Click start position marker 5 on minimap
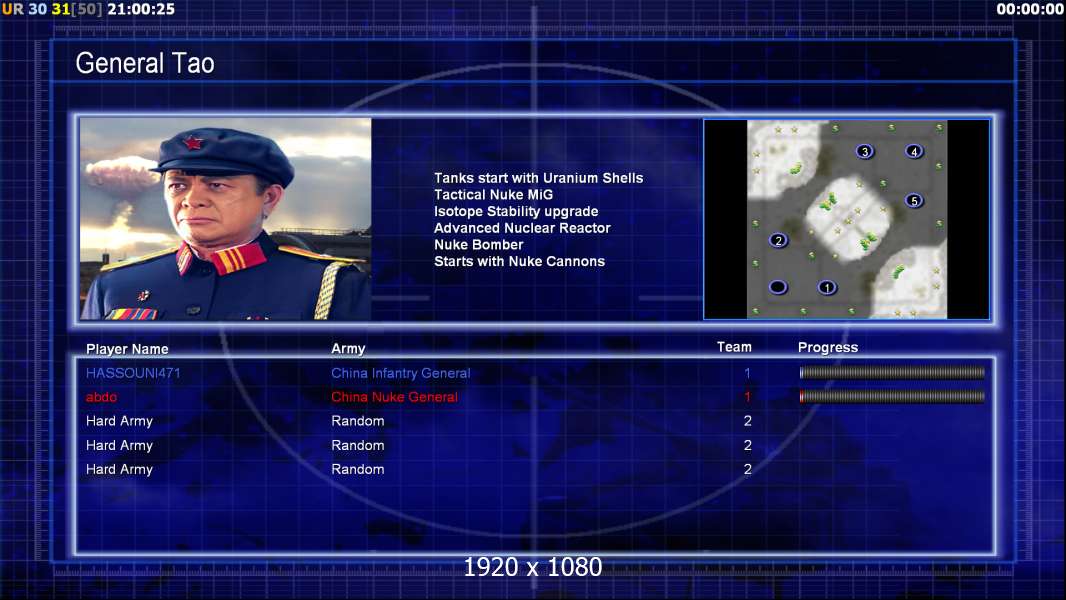The width and height of the screenshot is (1066, 600). (x=914, y=200)
